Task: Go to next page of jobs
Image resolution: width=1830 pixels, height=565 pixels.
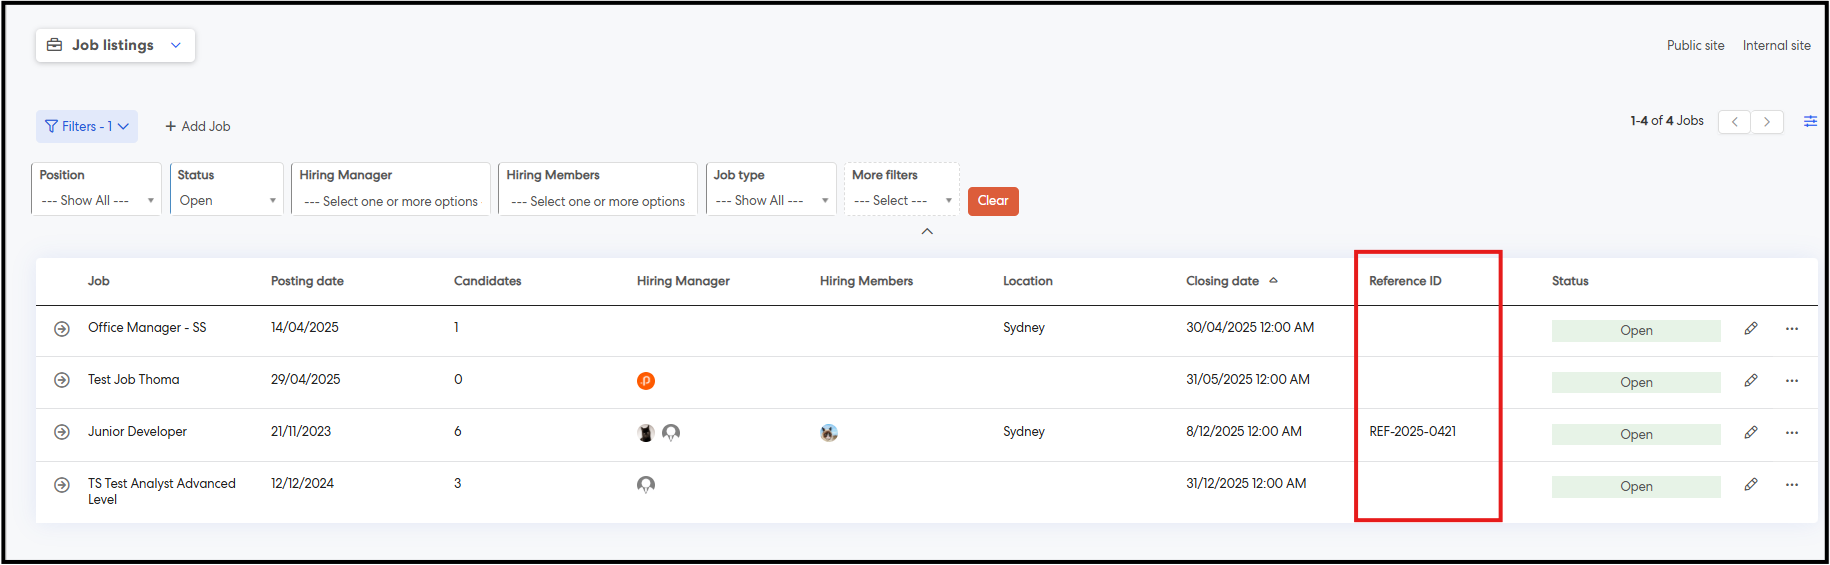Action: 1767,122
